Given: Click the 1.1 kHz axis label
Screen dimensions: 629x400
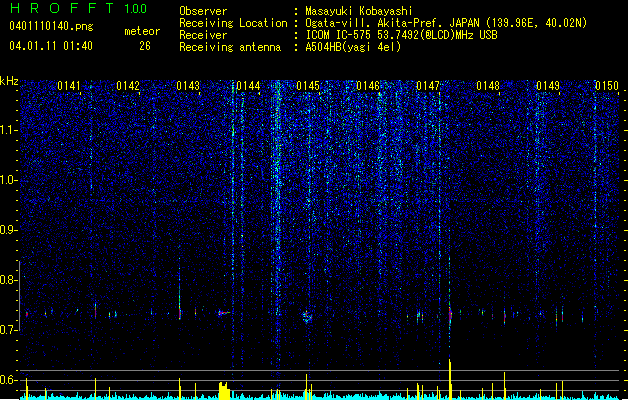Looking at the screenshot, I should (x=8, y=130).
